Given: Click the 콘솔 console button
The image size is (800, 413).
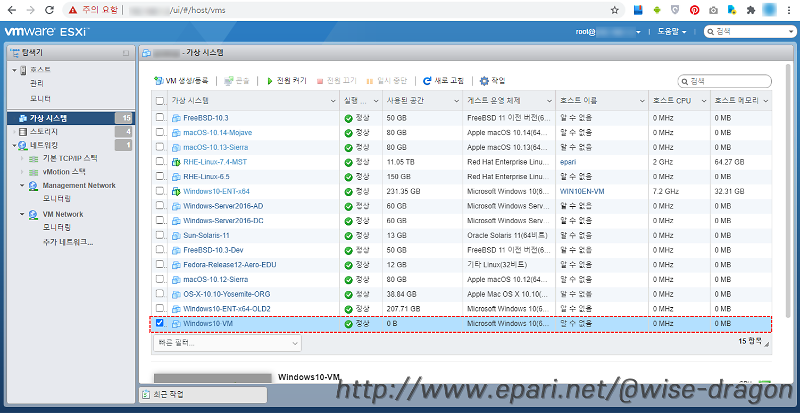Looking at the screenshot, I should pos(237,81).
